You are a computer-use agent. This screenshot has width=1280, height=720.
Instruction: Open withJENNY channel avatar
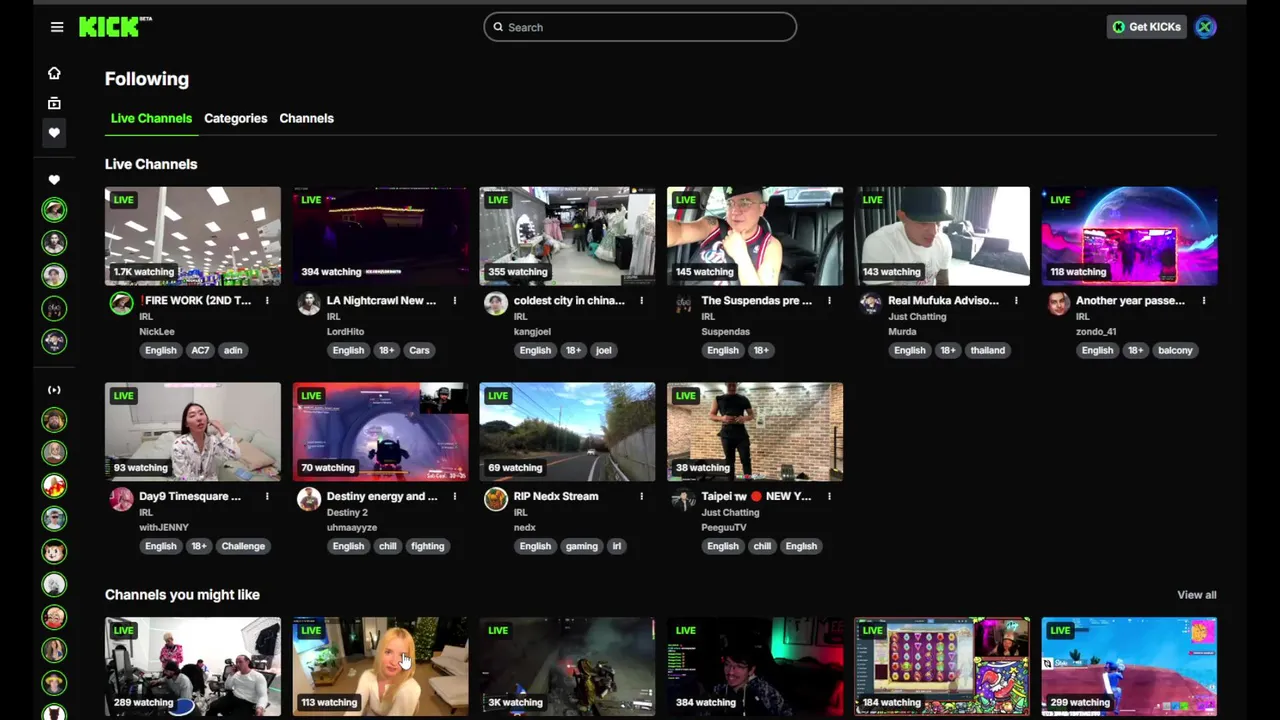pos(121,500)
